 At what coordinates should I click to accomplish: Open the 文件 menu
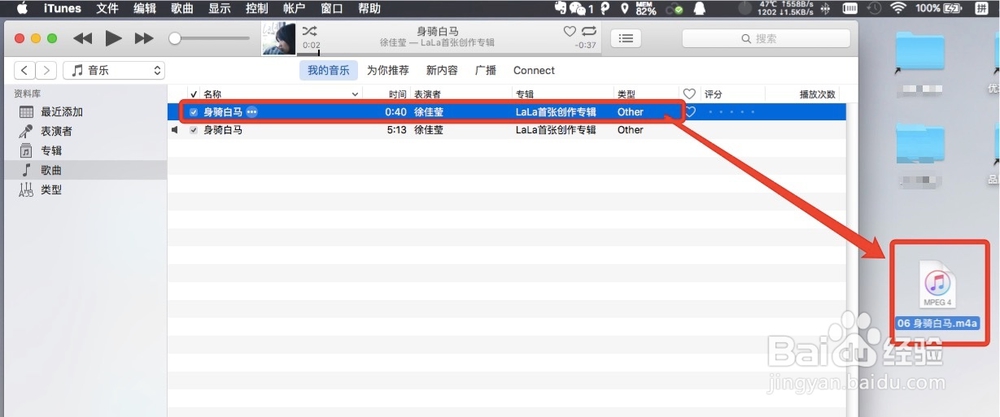click(x=107, y=8)
